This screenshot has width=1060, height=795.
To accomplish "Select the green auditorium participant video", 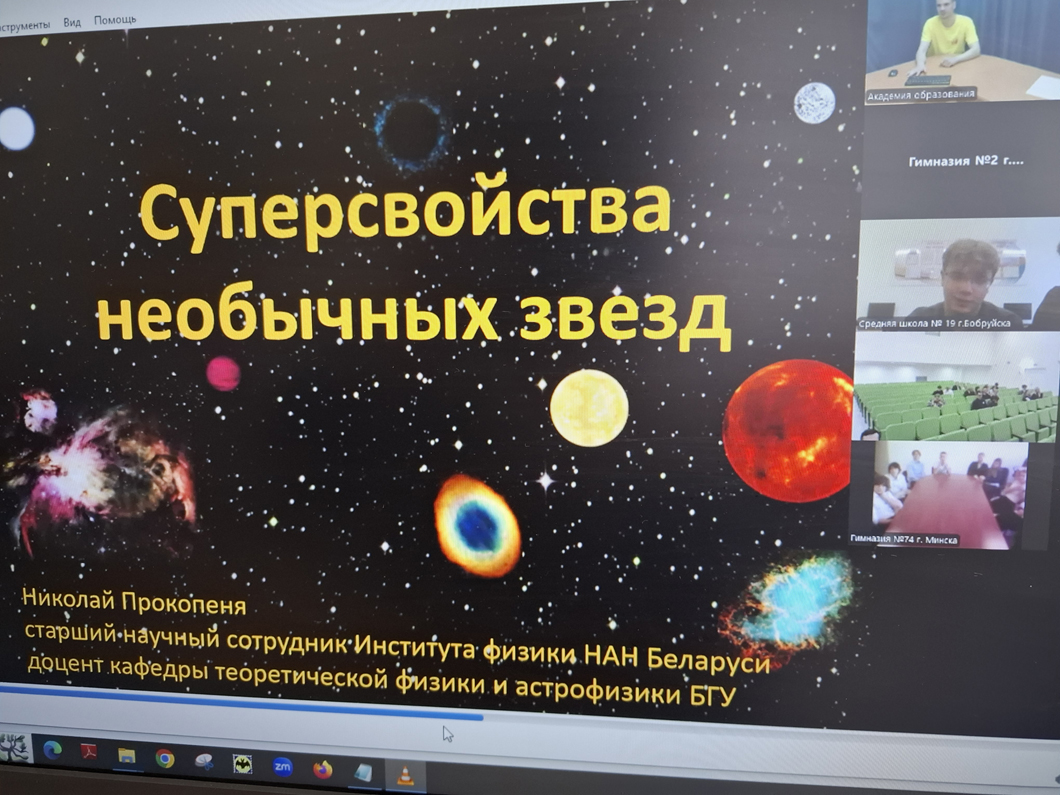I will click(x=955, y=388).
